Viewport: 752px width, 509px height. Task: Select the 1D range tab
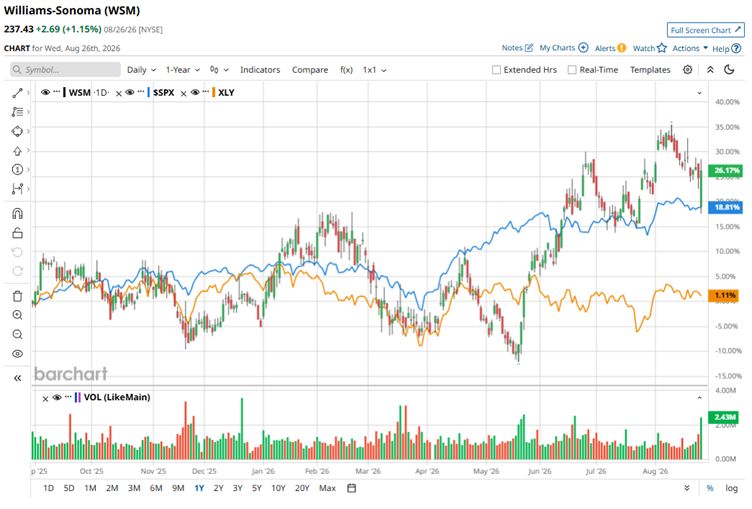click(x=48, y=488)
